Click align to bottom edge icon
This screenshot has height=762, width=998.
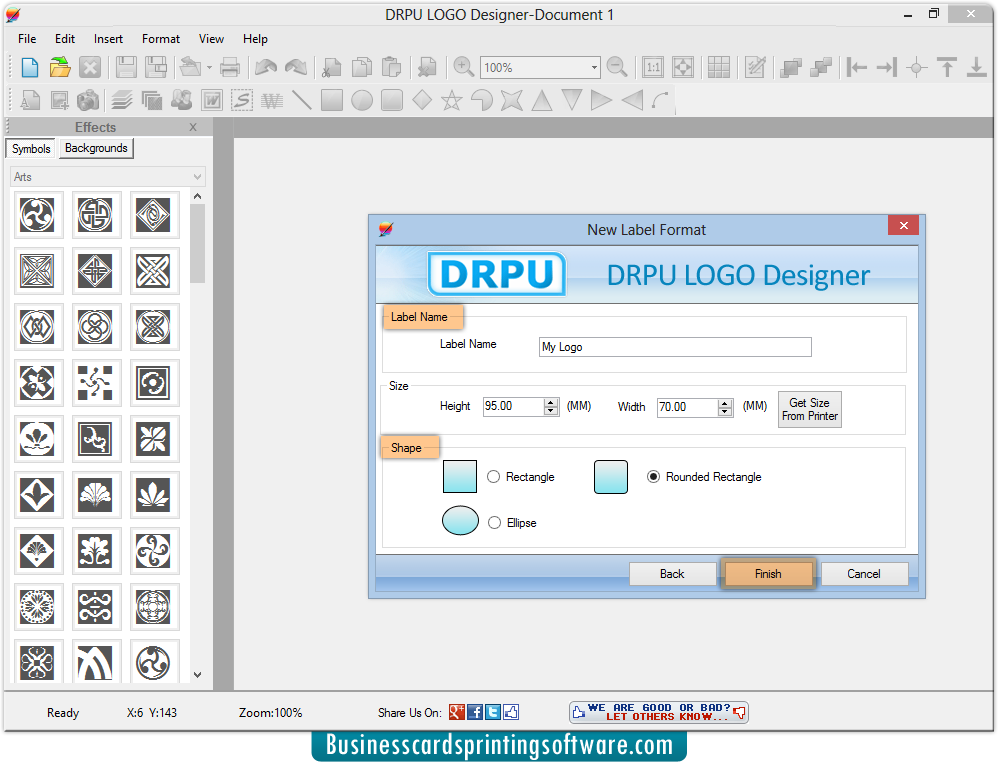coord(976,67)
